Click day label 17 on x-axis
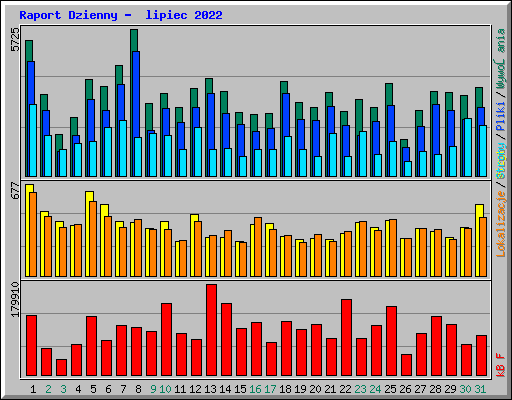The image size is (512, 400). (x=270, y=389)
